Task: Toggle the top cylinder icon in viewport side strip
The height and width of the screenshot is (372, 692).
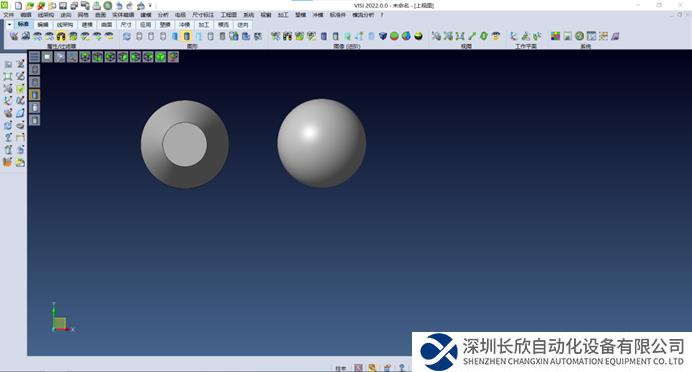Action: pos(34,69)
